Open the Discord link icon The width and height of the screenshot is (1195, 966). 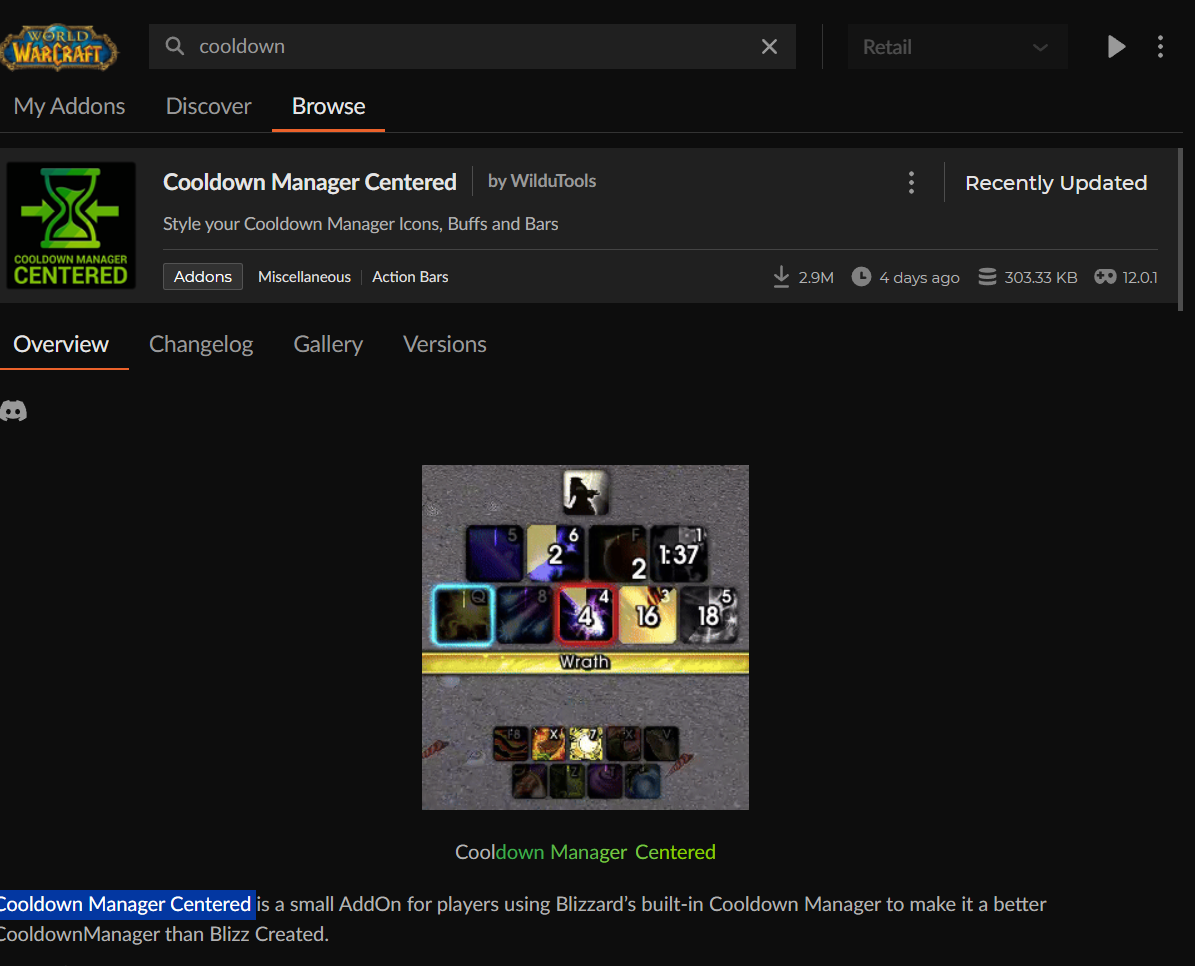[x=14, y=411]
